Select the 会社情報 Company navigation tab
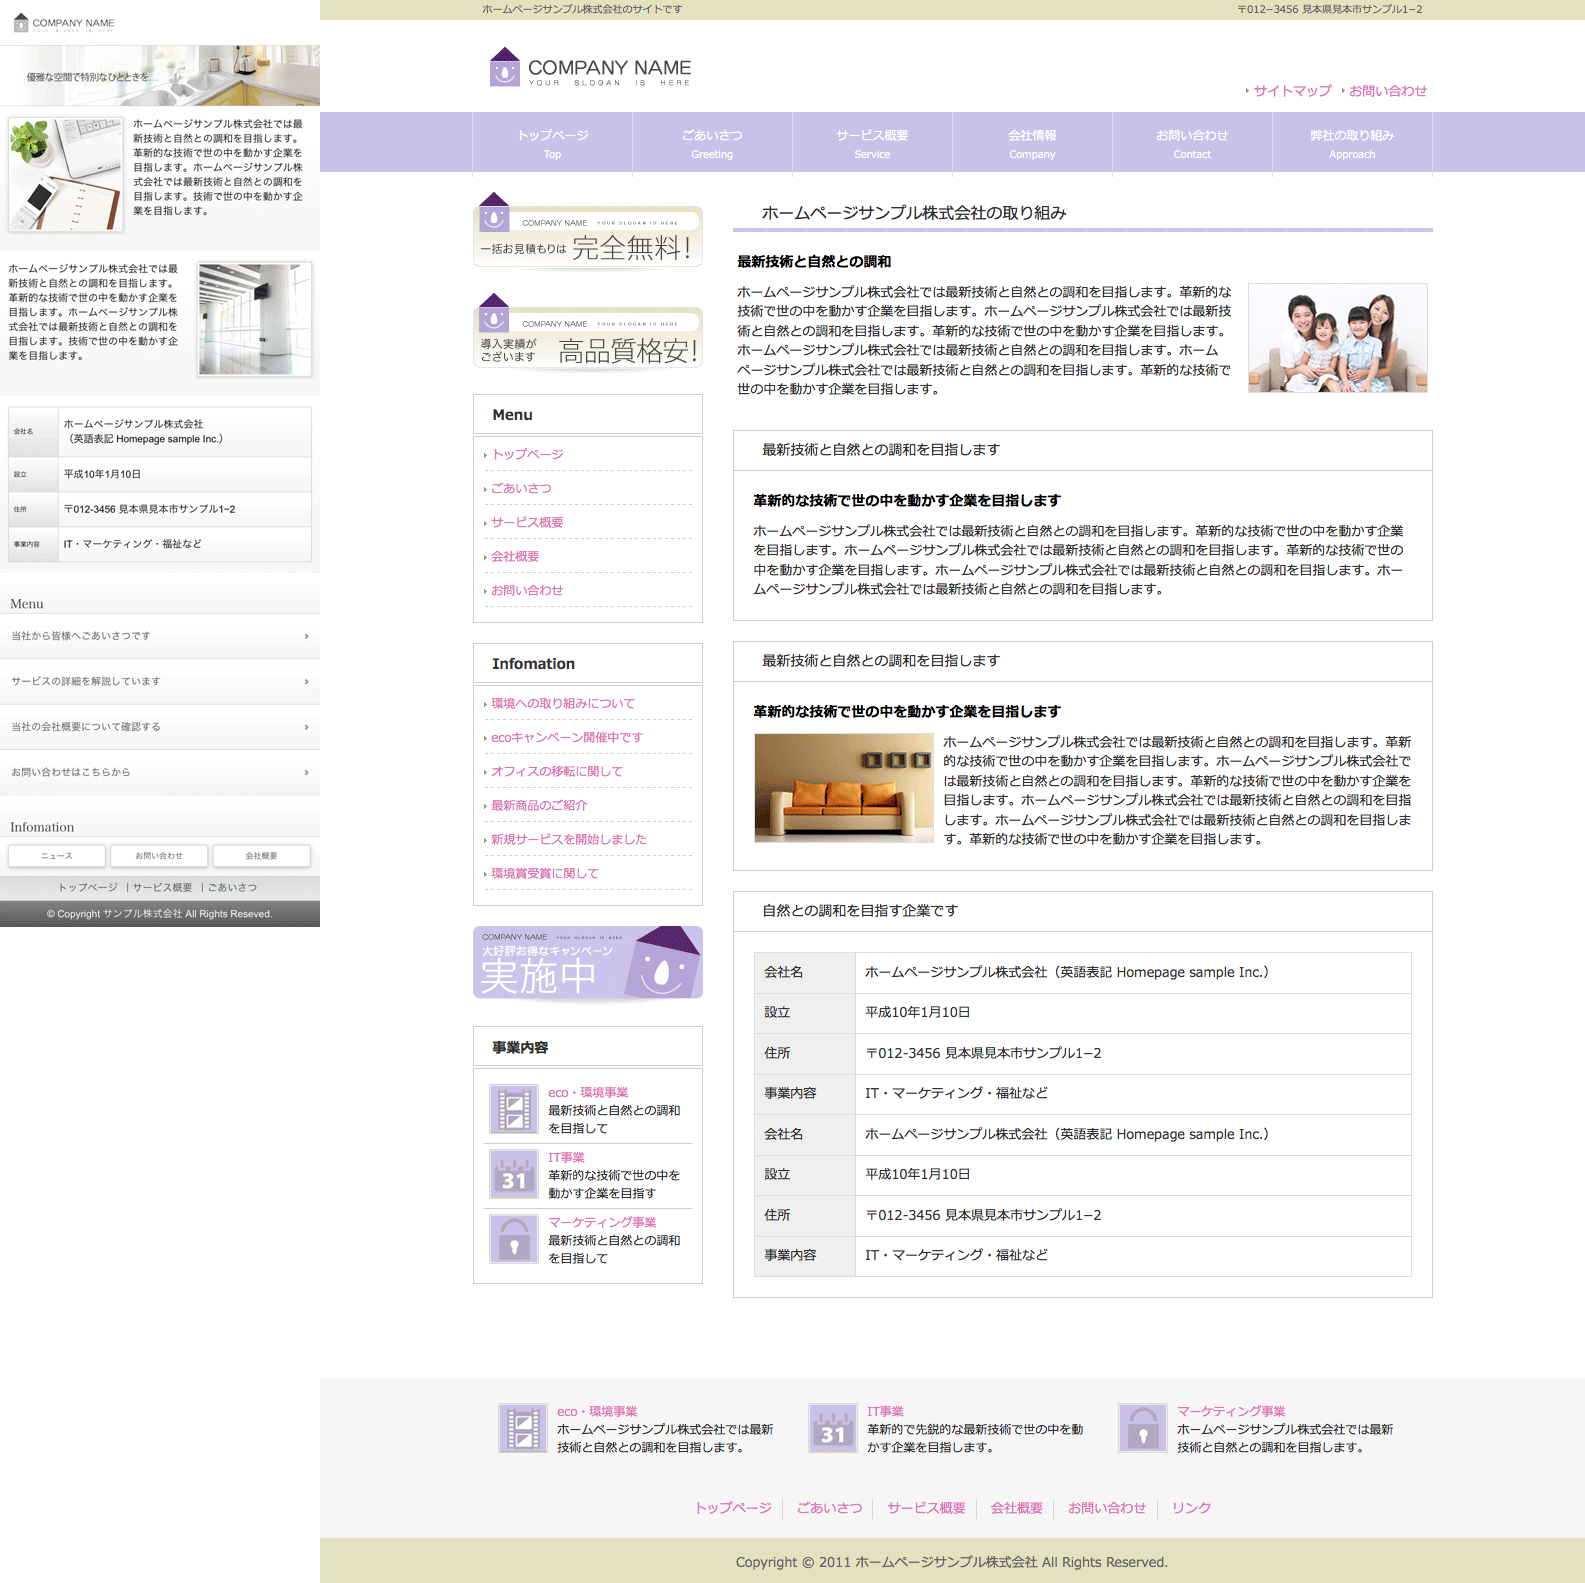Image resolution: width=1585 pixels, height=1583 pixels. click(x=1032, y=143)
